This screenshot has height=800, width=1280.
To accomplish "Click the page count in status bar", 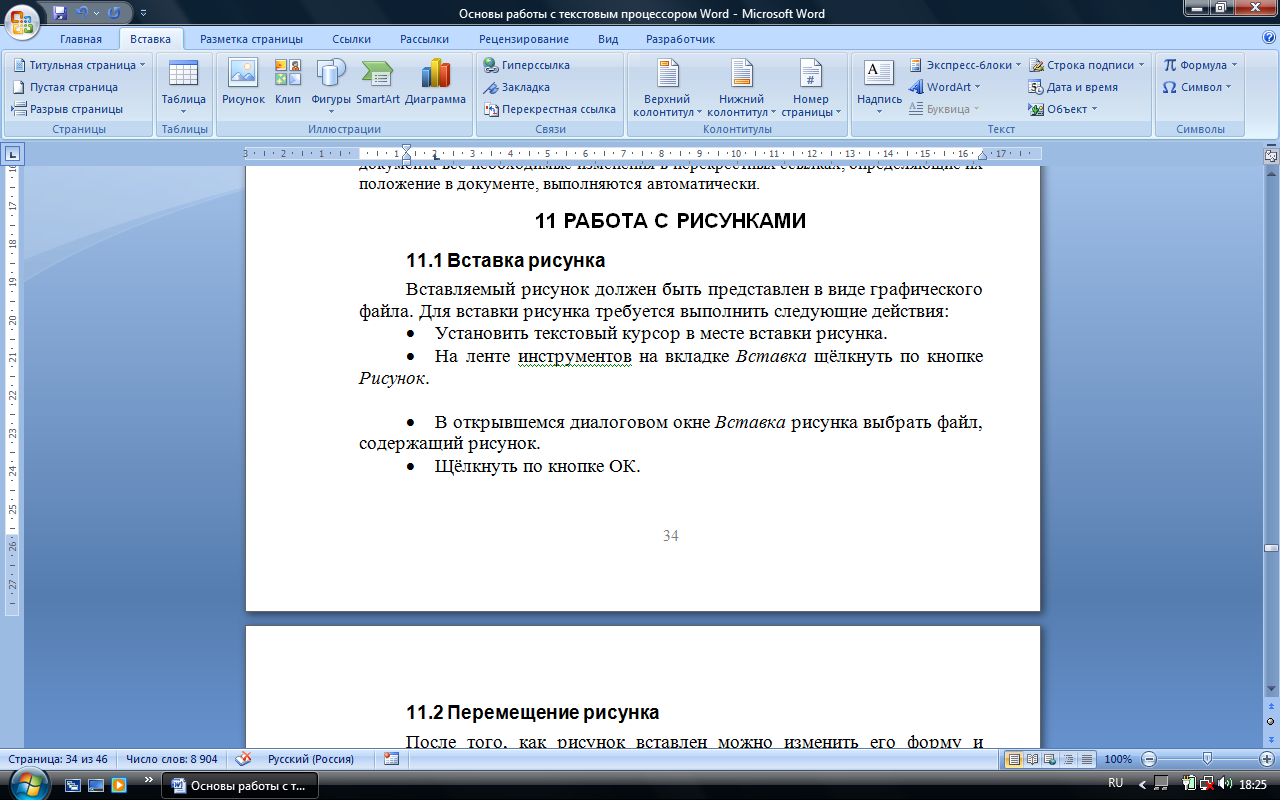I will (x=57, y=759).
